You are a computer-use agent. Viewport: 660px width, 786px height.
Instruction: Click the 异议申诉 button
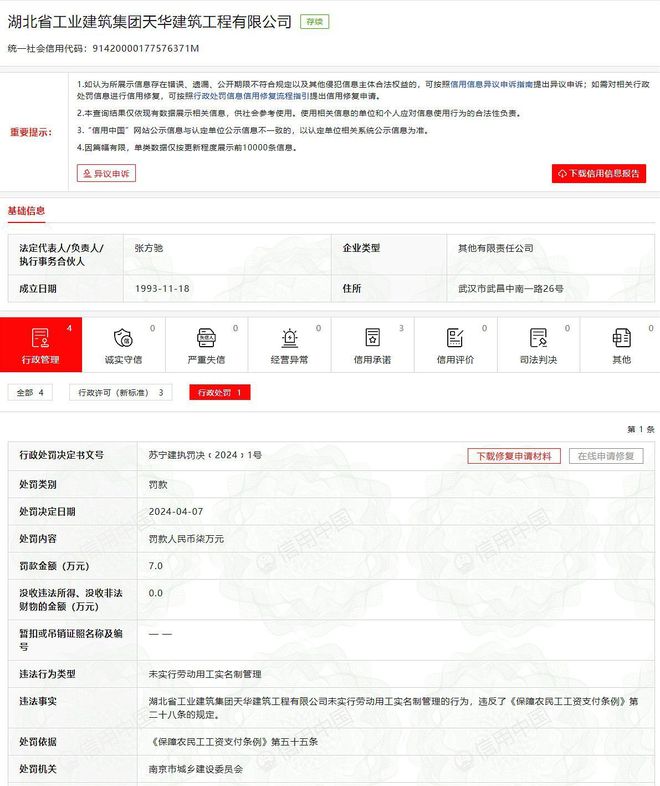pyautogui.click(x=106, y=173)
